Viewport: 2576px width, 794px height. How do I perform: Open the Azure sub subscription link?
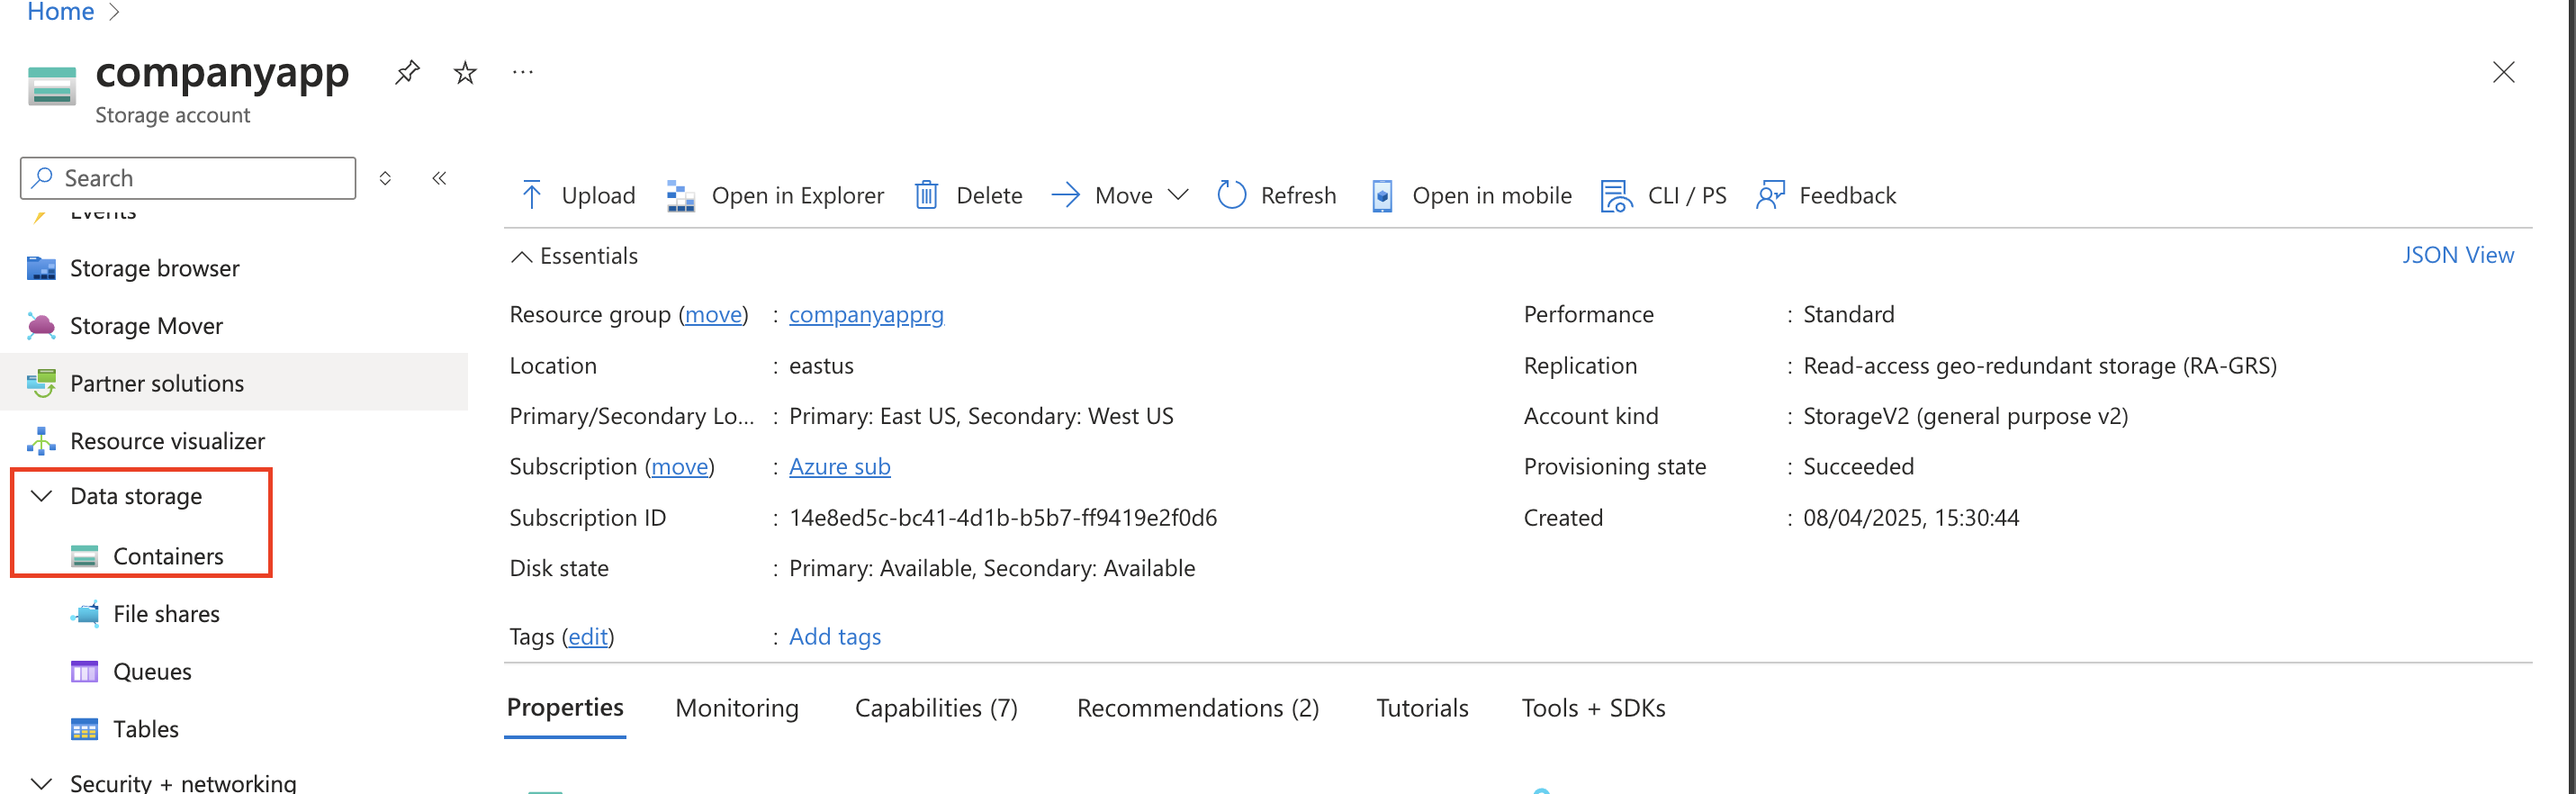click(x=839, y=467)
